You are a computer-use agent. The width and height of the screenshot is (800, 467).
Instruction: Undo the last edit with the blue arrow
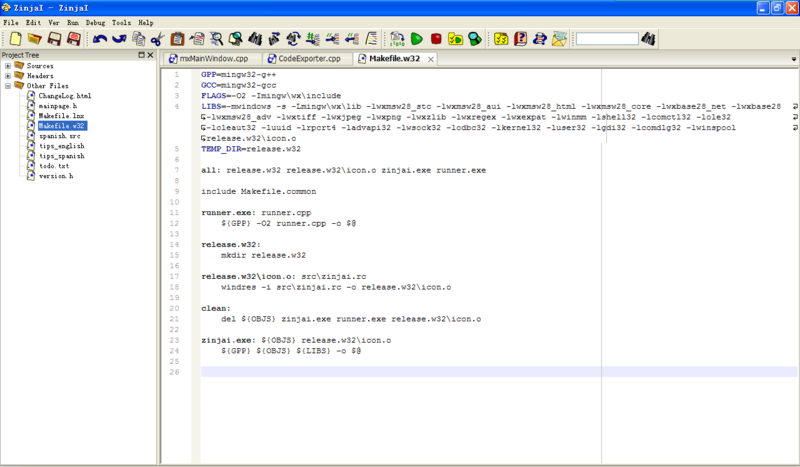(100, 39)
